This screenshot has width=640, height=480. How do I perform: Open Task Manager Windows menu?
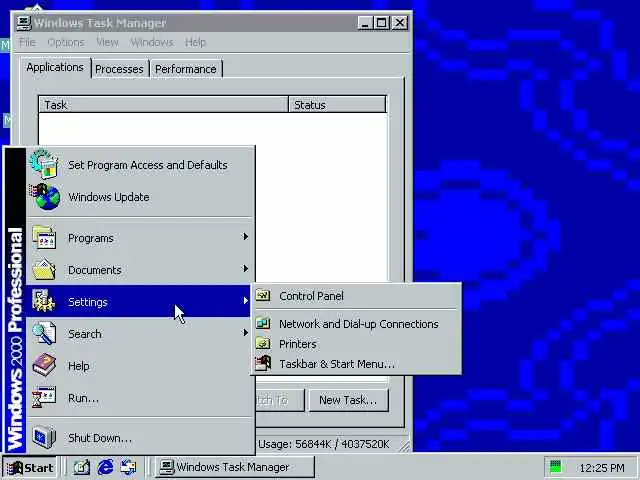point(152,42)
